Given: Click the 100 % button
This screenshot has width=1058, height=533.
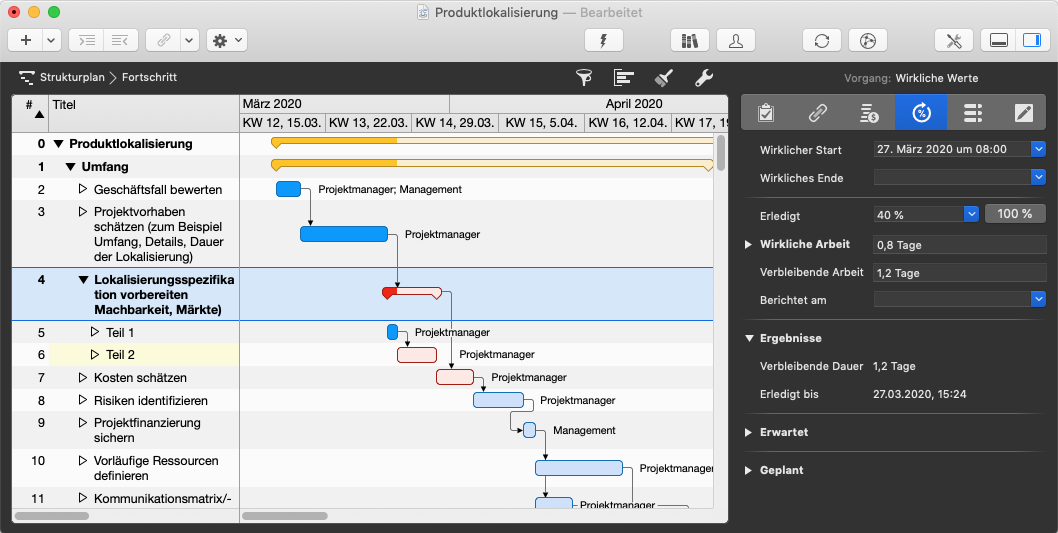Looking at the screenshot, I should point(1014,214).
